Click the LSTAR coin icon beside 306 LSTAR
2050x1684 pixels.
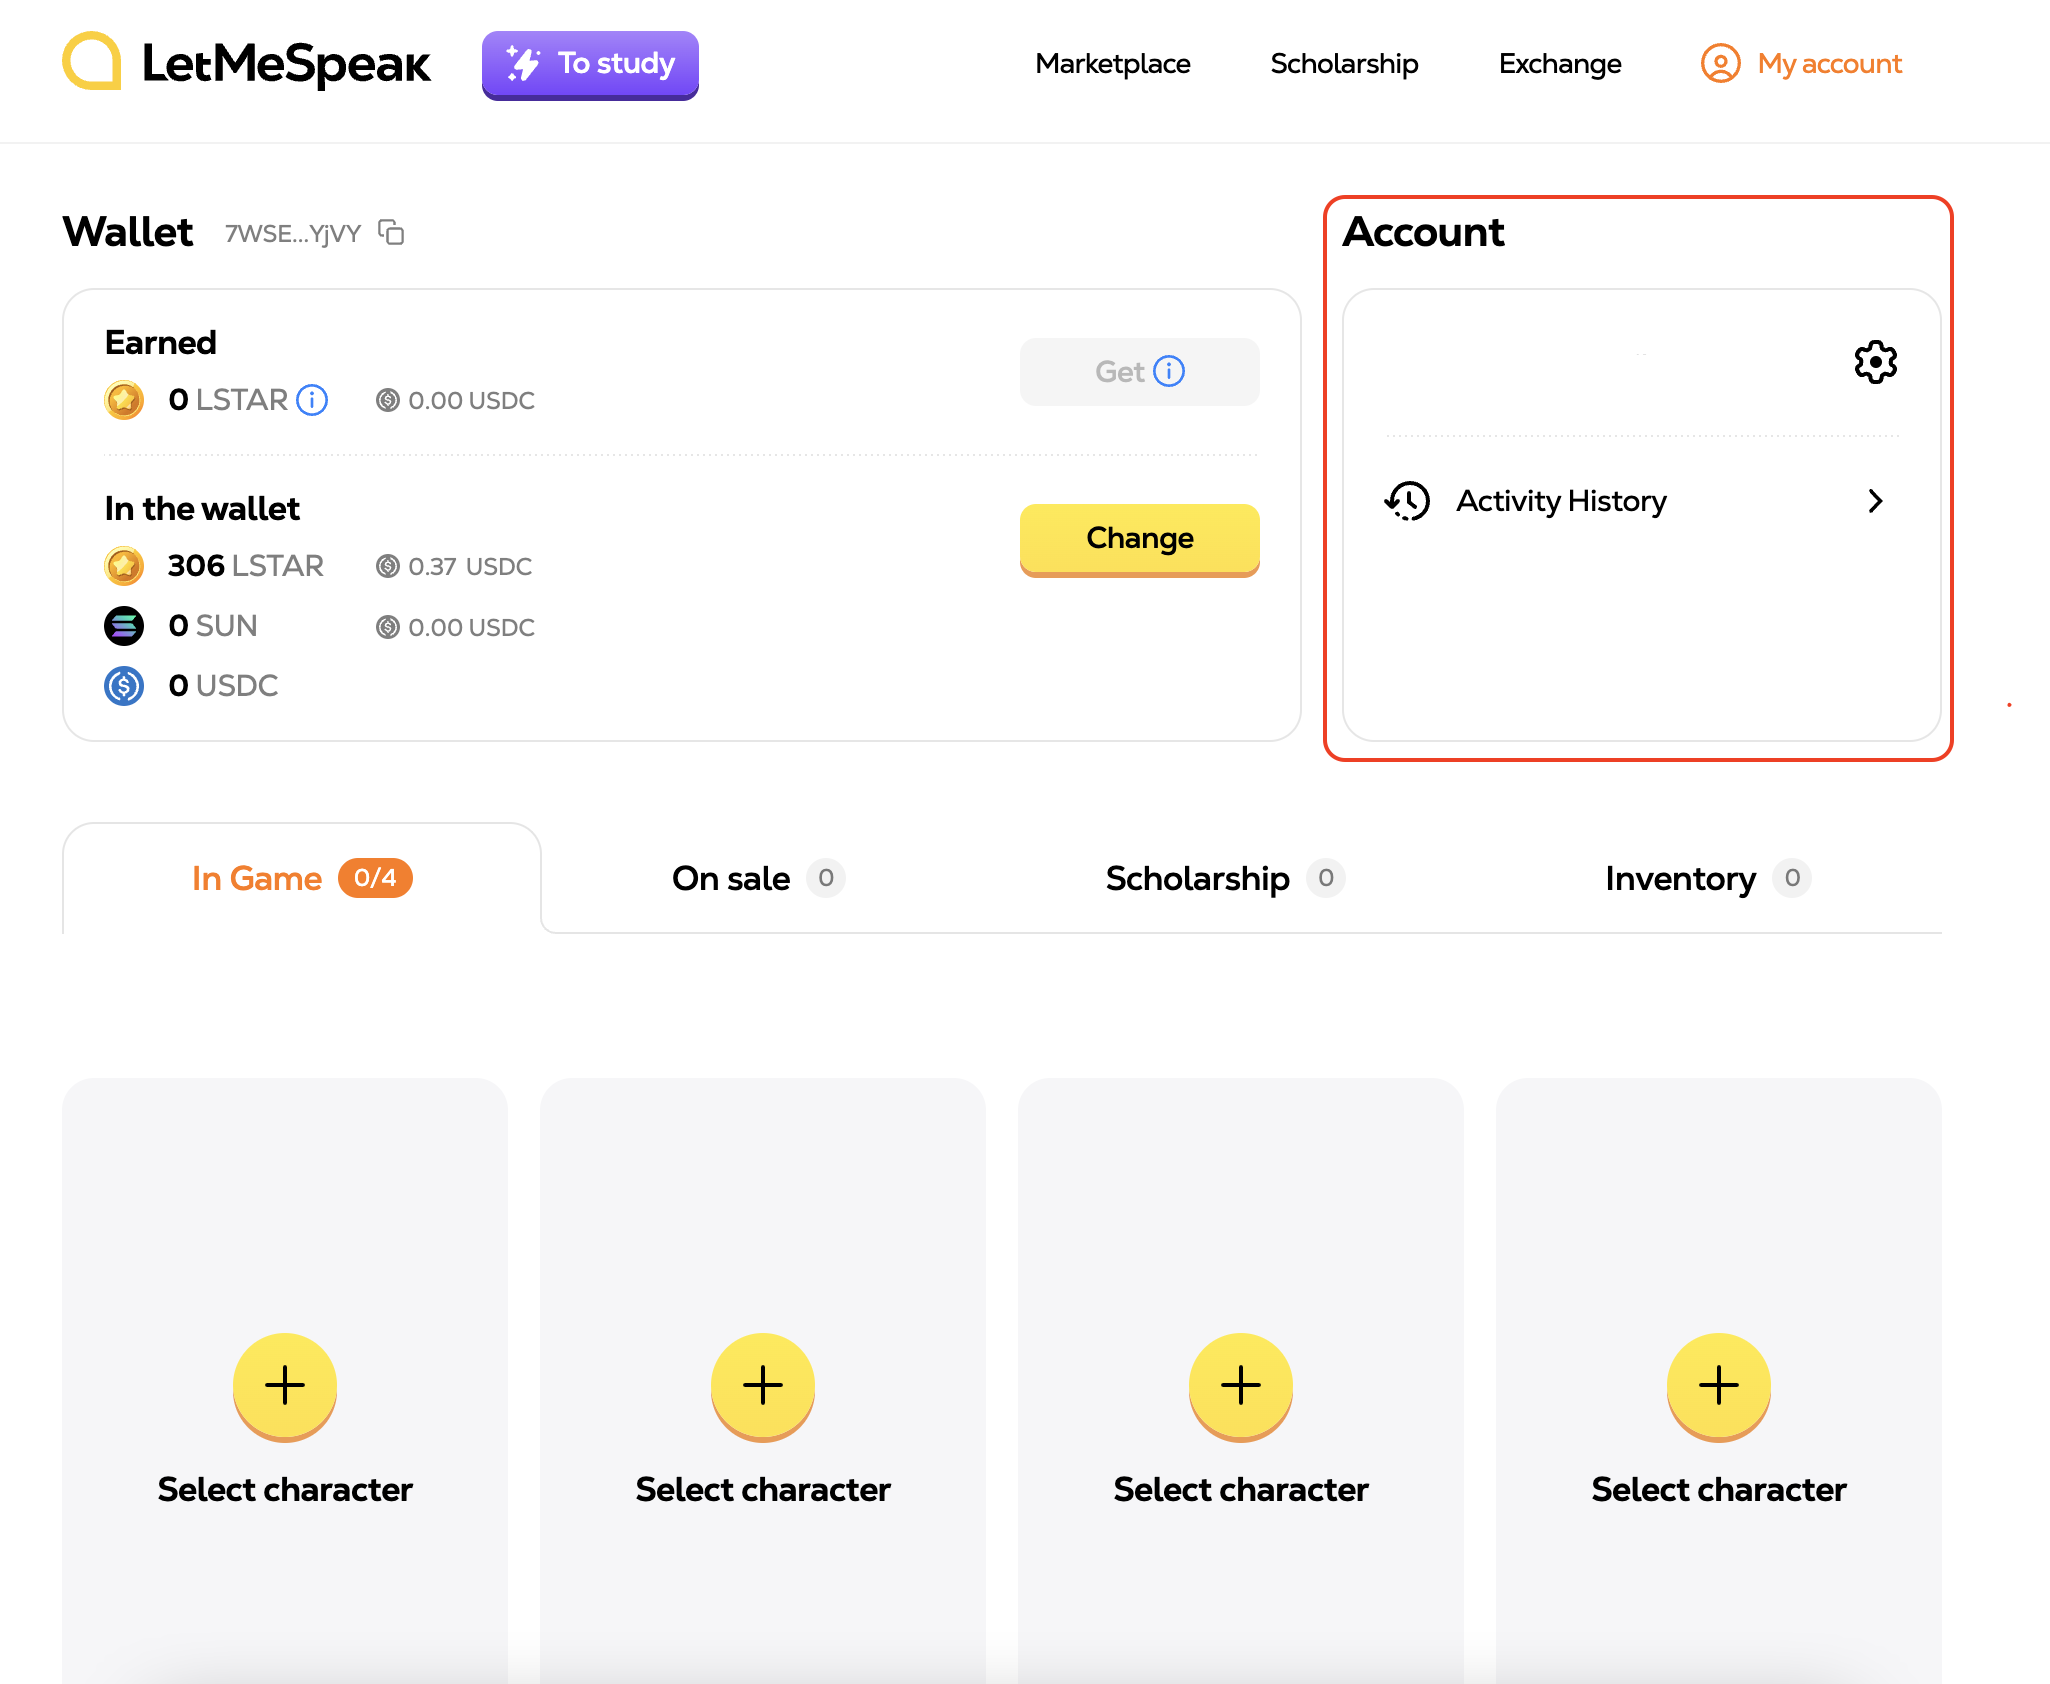coord(124,566)
